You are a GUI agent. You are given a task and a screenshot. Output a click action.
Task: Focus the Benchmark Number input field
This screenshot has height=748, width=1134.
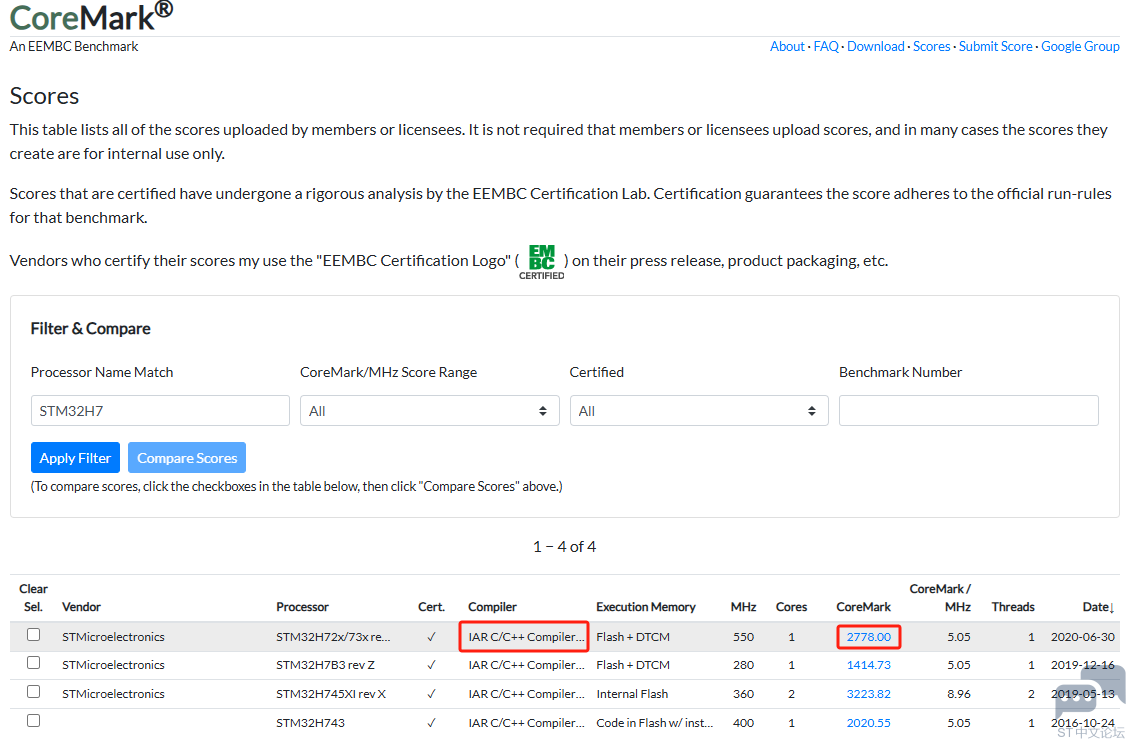(968, 410)
